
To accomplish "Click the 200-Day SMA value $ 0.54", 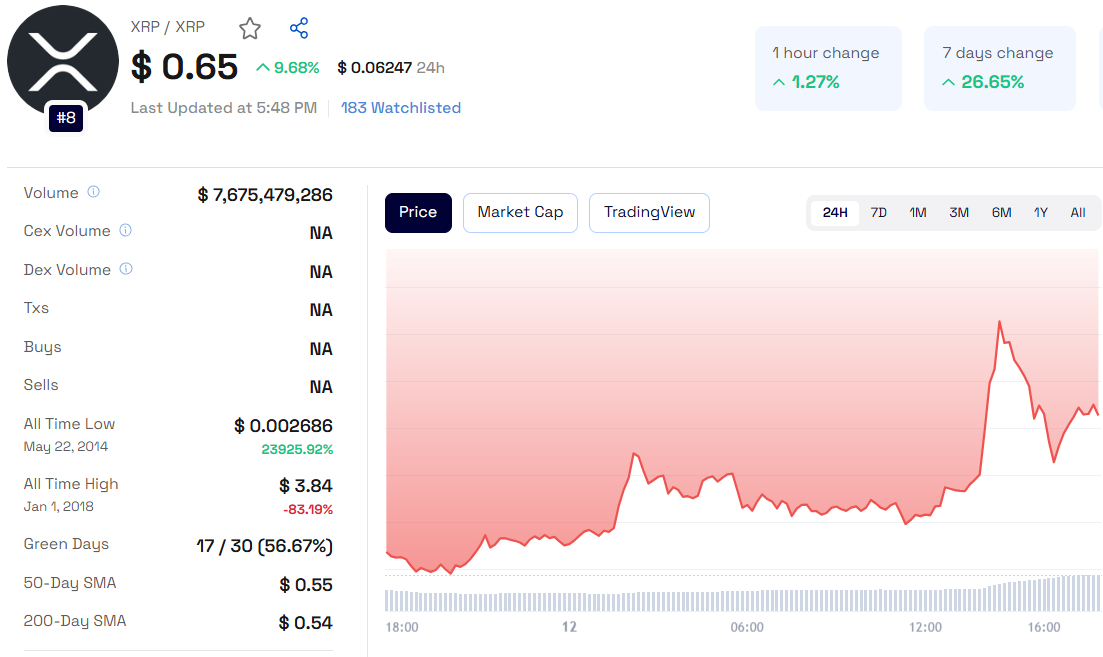I will pos(305,623).
